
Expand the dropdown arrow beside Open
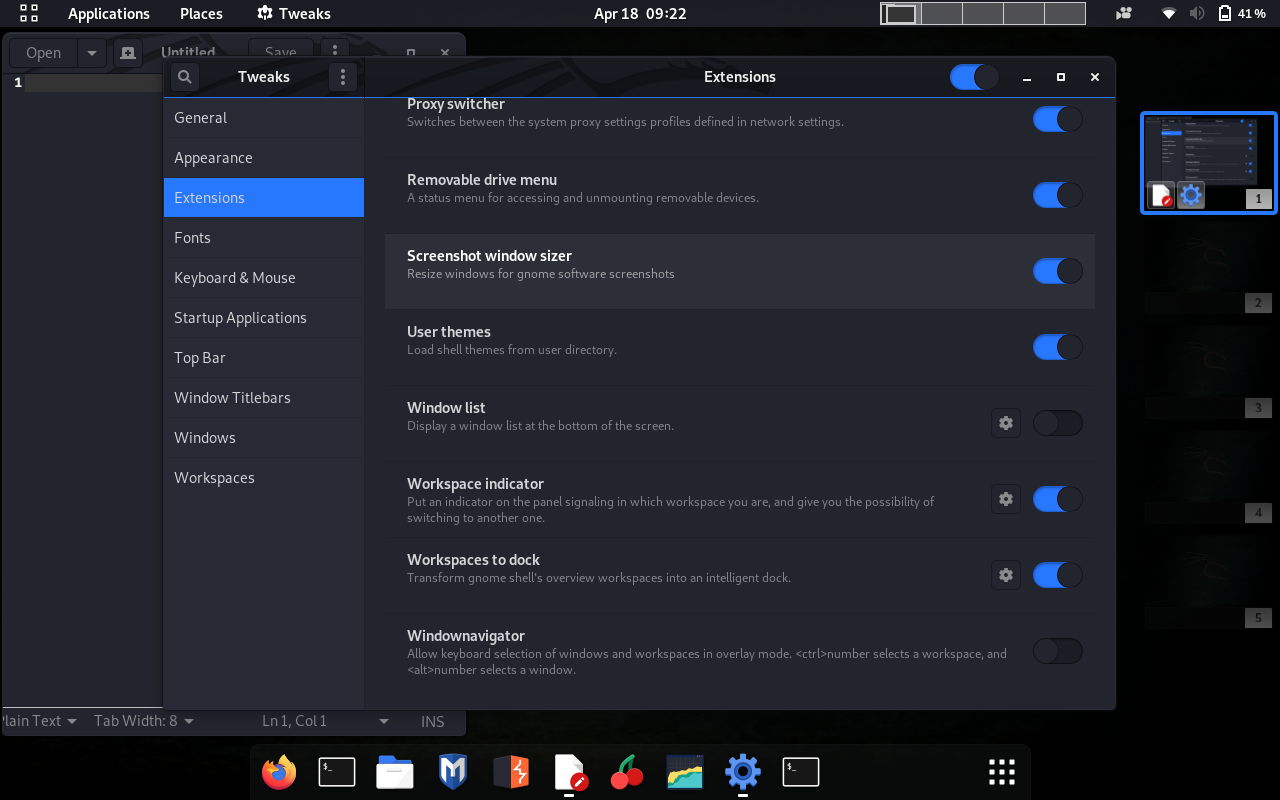[91, 53]
